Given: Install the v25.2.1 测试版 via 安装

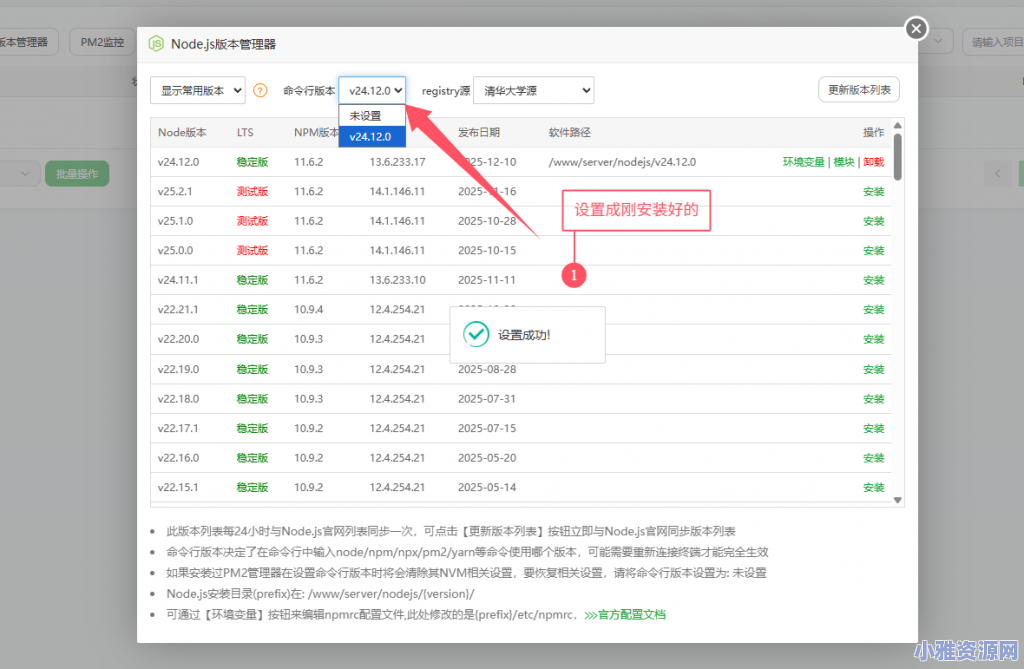Looking at the screenshot, I should click(872, 191).
